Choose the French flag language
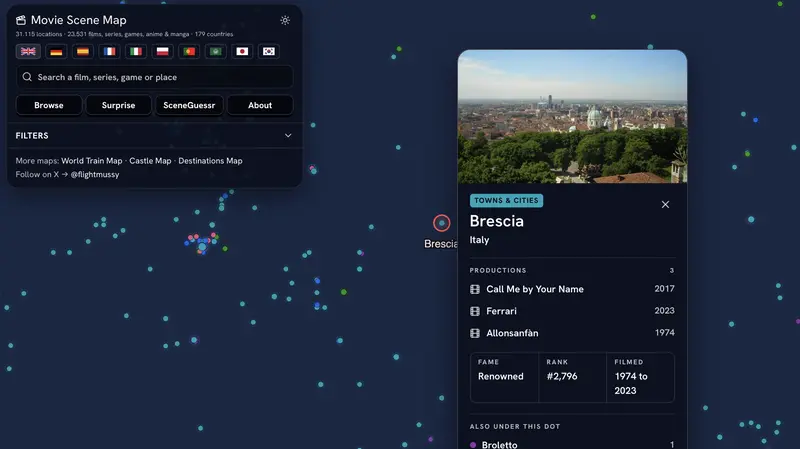 tap(109, 52)
